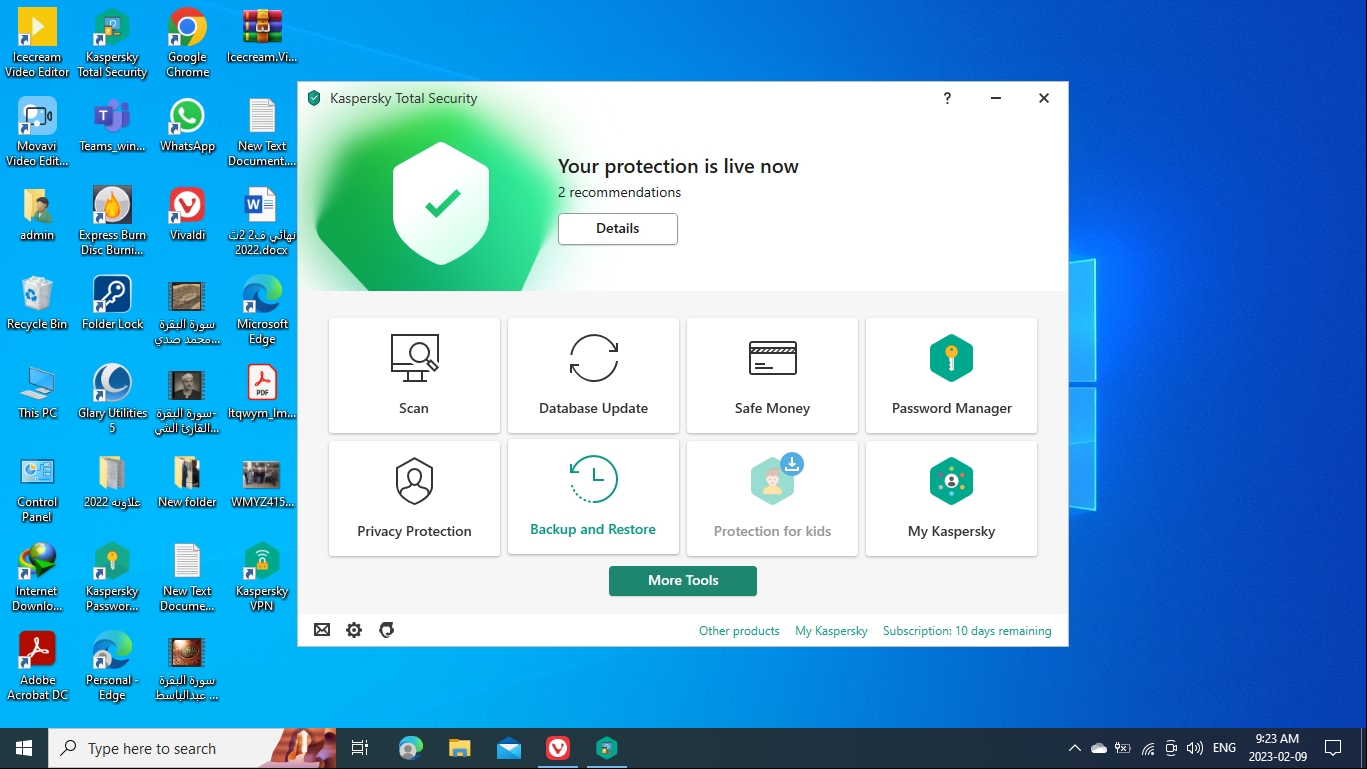Click the support headset icon
The image size is (1367, 769).
click(x=387, y=630)
